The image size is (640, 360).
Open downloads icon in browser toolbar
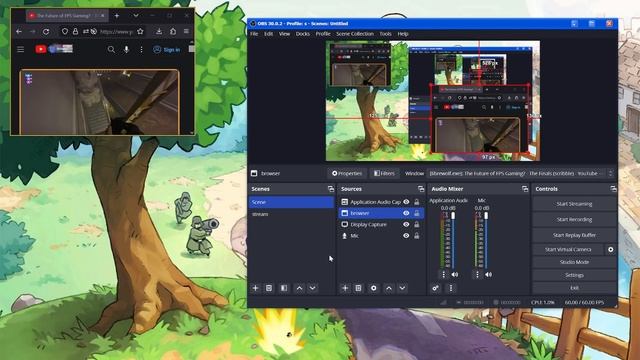click(159, 31)
